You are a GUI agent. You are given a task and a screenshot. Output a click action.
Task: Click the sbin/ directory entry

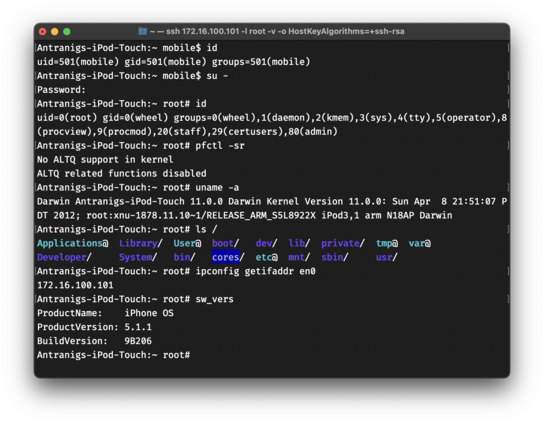tap(334, 257)
